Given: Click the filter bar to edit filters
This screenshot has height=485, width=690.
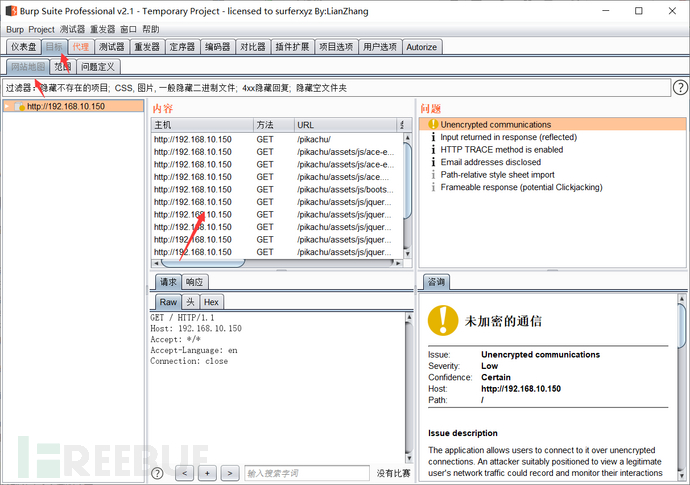Looking at the screenshot, I should (x=337, y=88).
